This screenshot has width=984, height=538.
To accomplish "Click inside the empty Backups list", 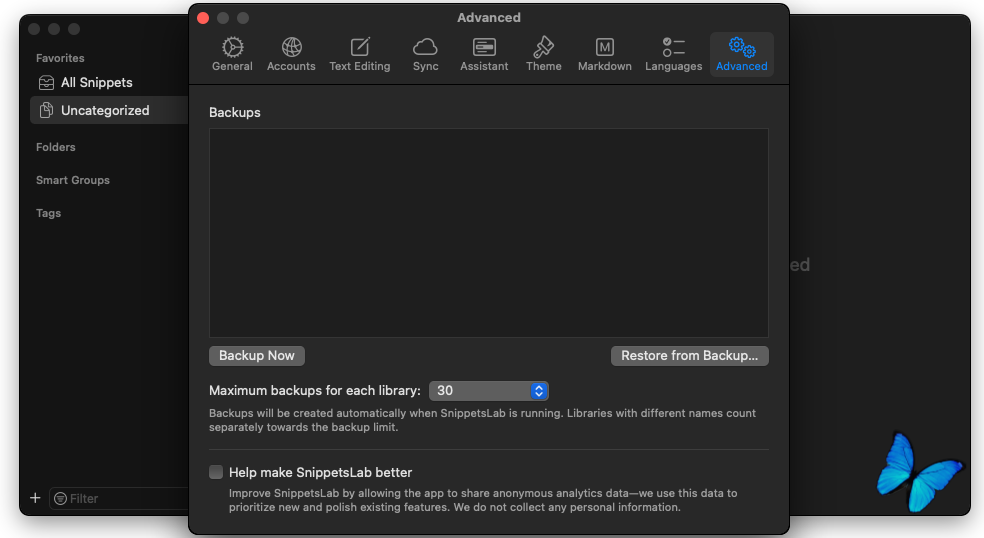I will (488, 233).
